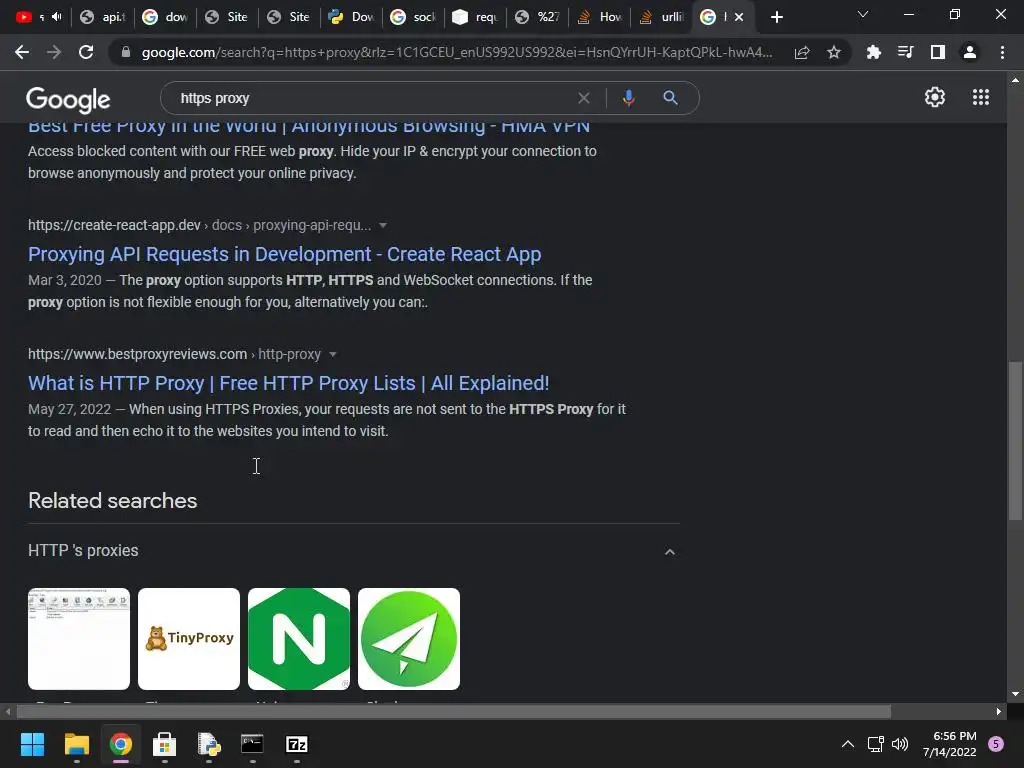Click horizontal scrollbar right arrow
The width and height of the screenshot is (1024, 768).
point(999,711)
